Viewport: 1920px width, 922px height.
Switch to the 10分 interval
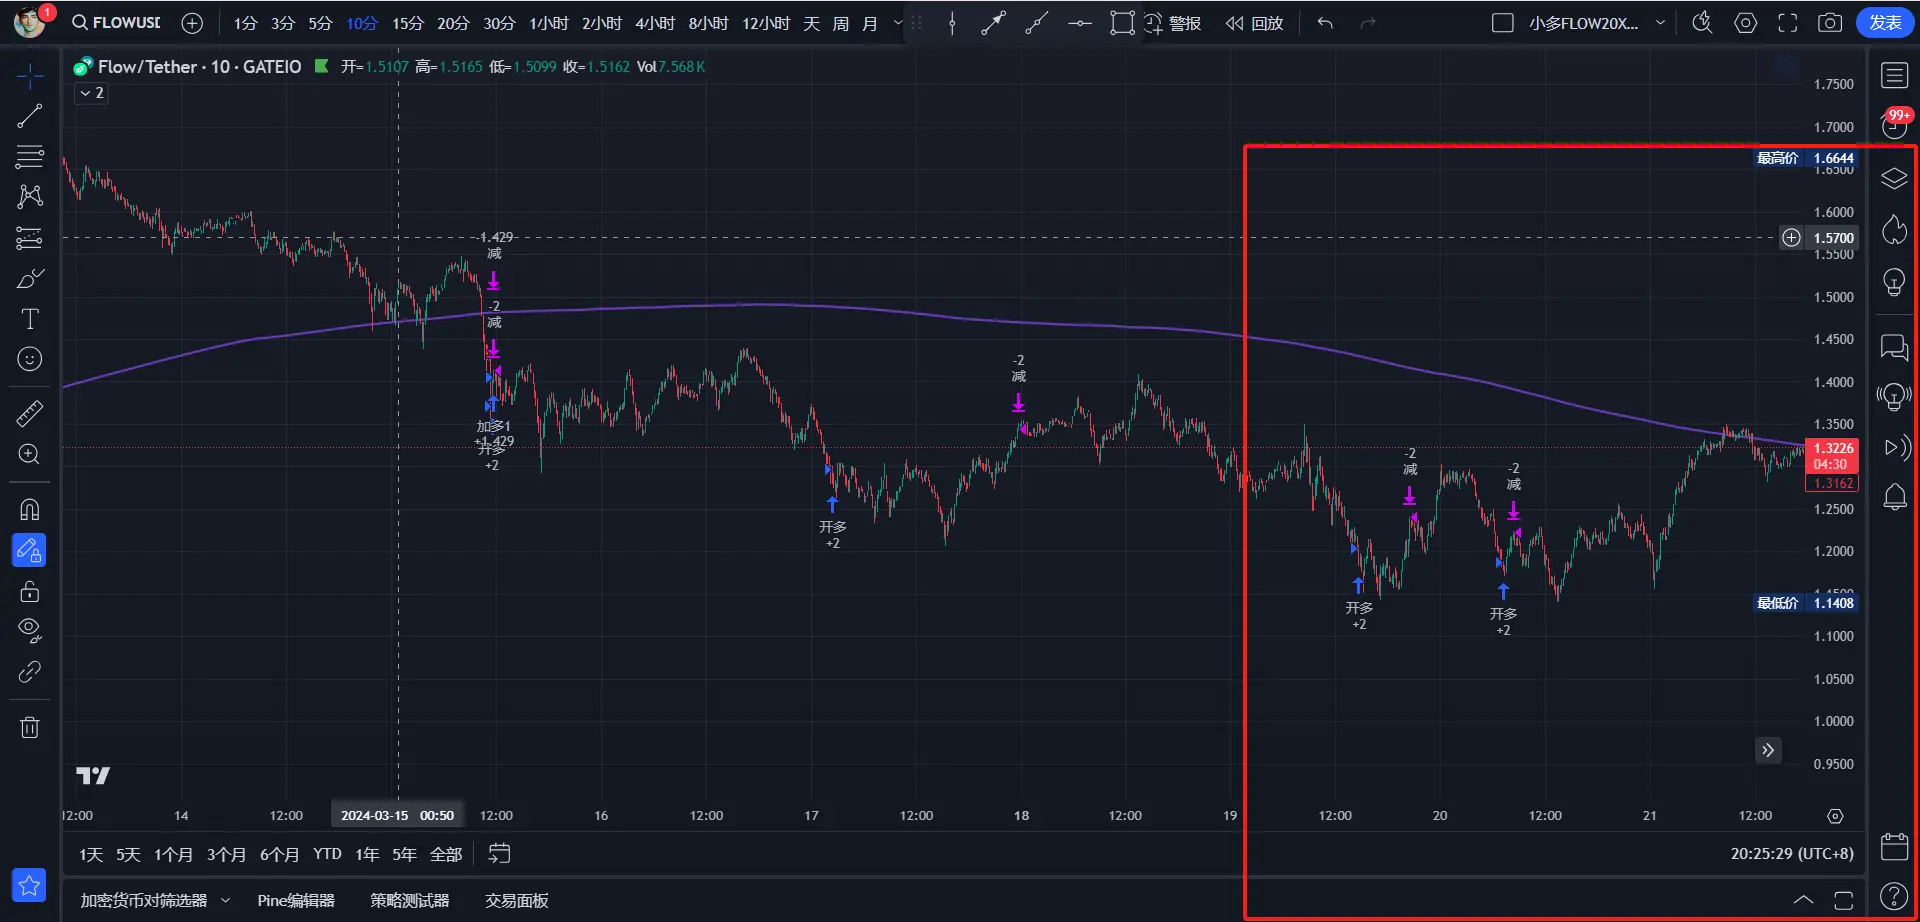coord(362,23)
